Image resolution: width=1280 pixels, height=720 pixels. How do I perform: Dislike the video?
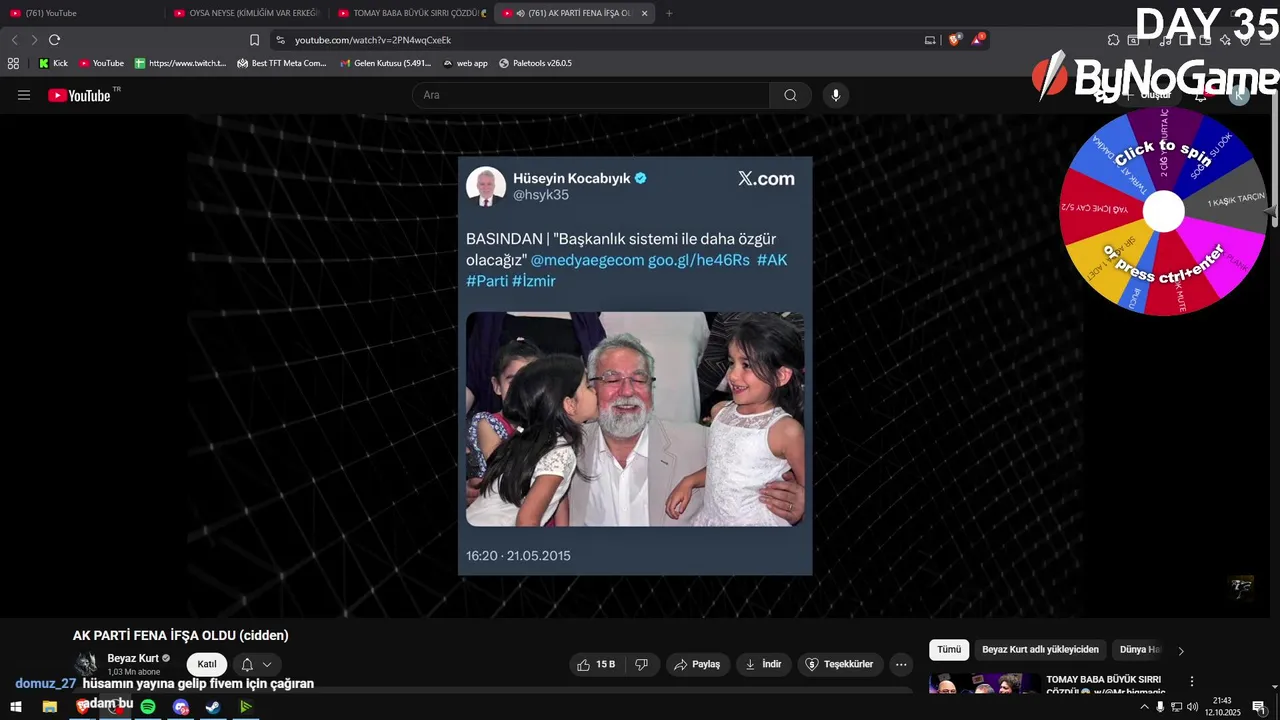tap(642, 664)
